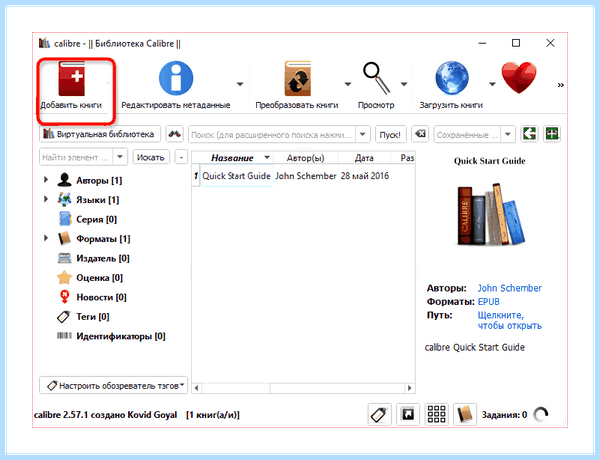This screenshot has height=460, width=600.
Task: Select Авторы [1] in tag browser
Action: pyautogui.click(x=99, y=180)
